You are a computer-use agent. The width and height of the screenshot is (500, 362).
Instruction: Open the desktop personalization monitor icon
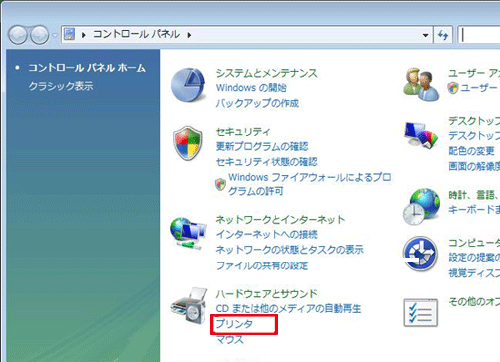pyautogui.click(x=421, y=135)
